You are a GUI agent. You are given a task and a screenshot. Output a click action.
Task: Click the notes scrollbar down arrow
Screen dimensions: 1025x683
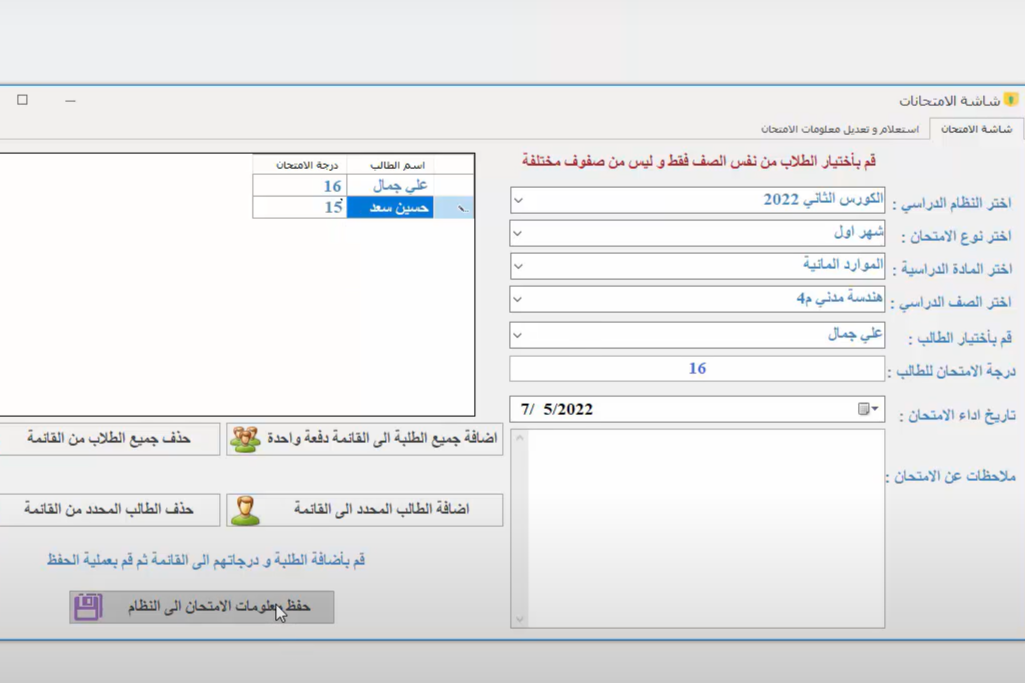[x=520, y=618]
